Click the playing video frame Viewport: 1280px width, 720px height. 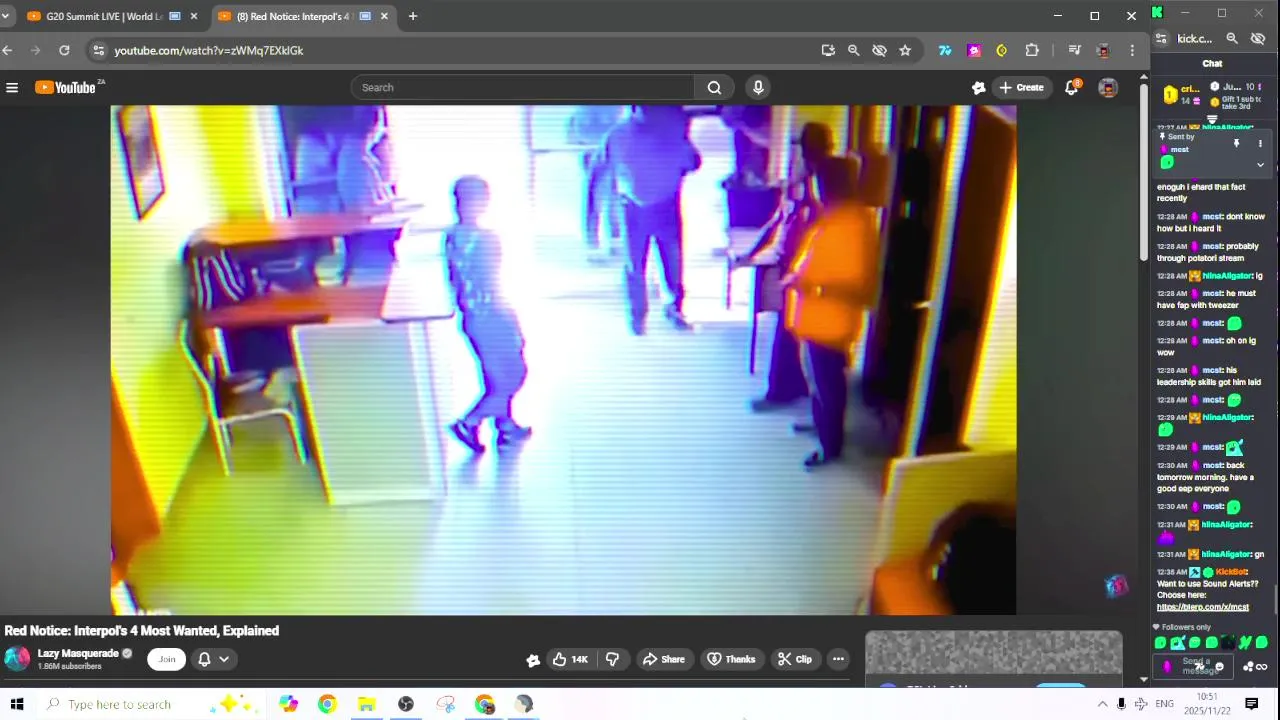click(563, 360)
